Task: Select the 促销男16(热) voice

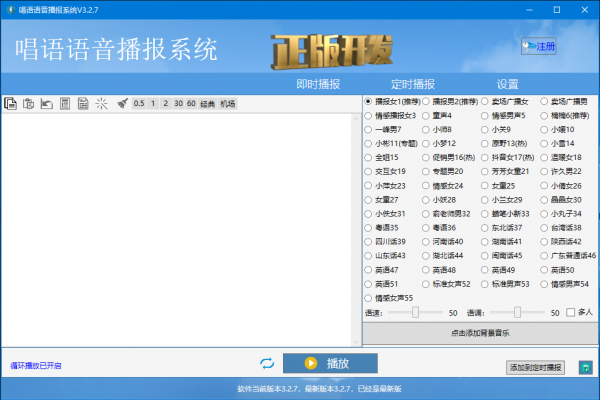Action: pyautogui.click(x=449, y=157)
